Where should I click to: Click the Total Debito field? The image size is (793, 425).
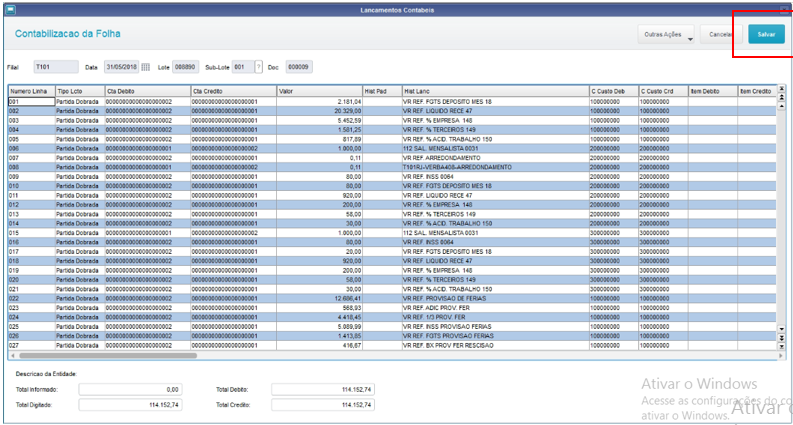tap(323, 389)
